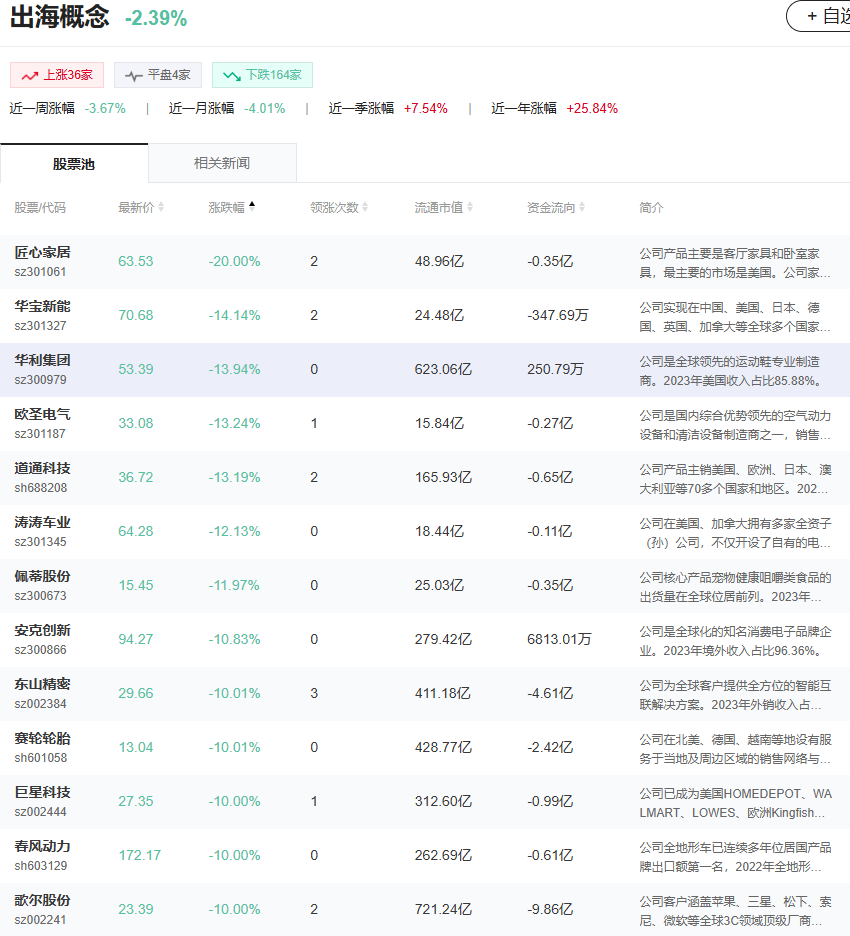Open the 相关新闻 tab
The width and height of the screenshot is (850, 936).
(x=222, y=163)
